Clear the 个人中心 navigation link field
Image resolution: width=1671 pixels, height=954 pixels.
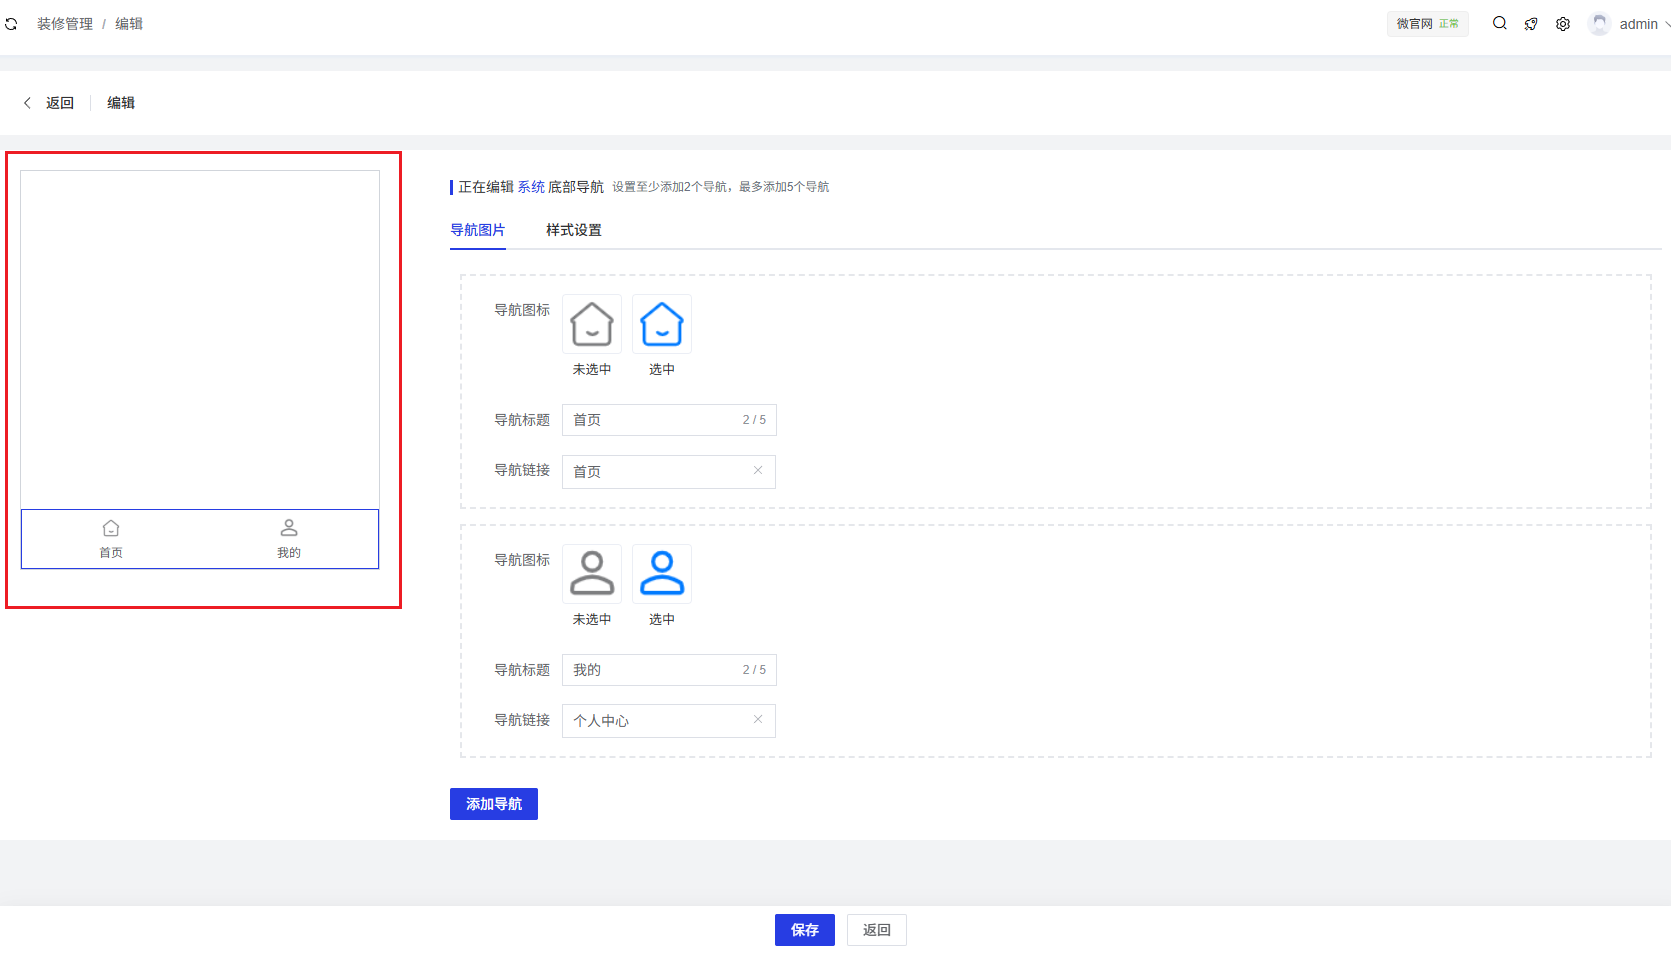(758, 720)
